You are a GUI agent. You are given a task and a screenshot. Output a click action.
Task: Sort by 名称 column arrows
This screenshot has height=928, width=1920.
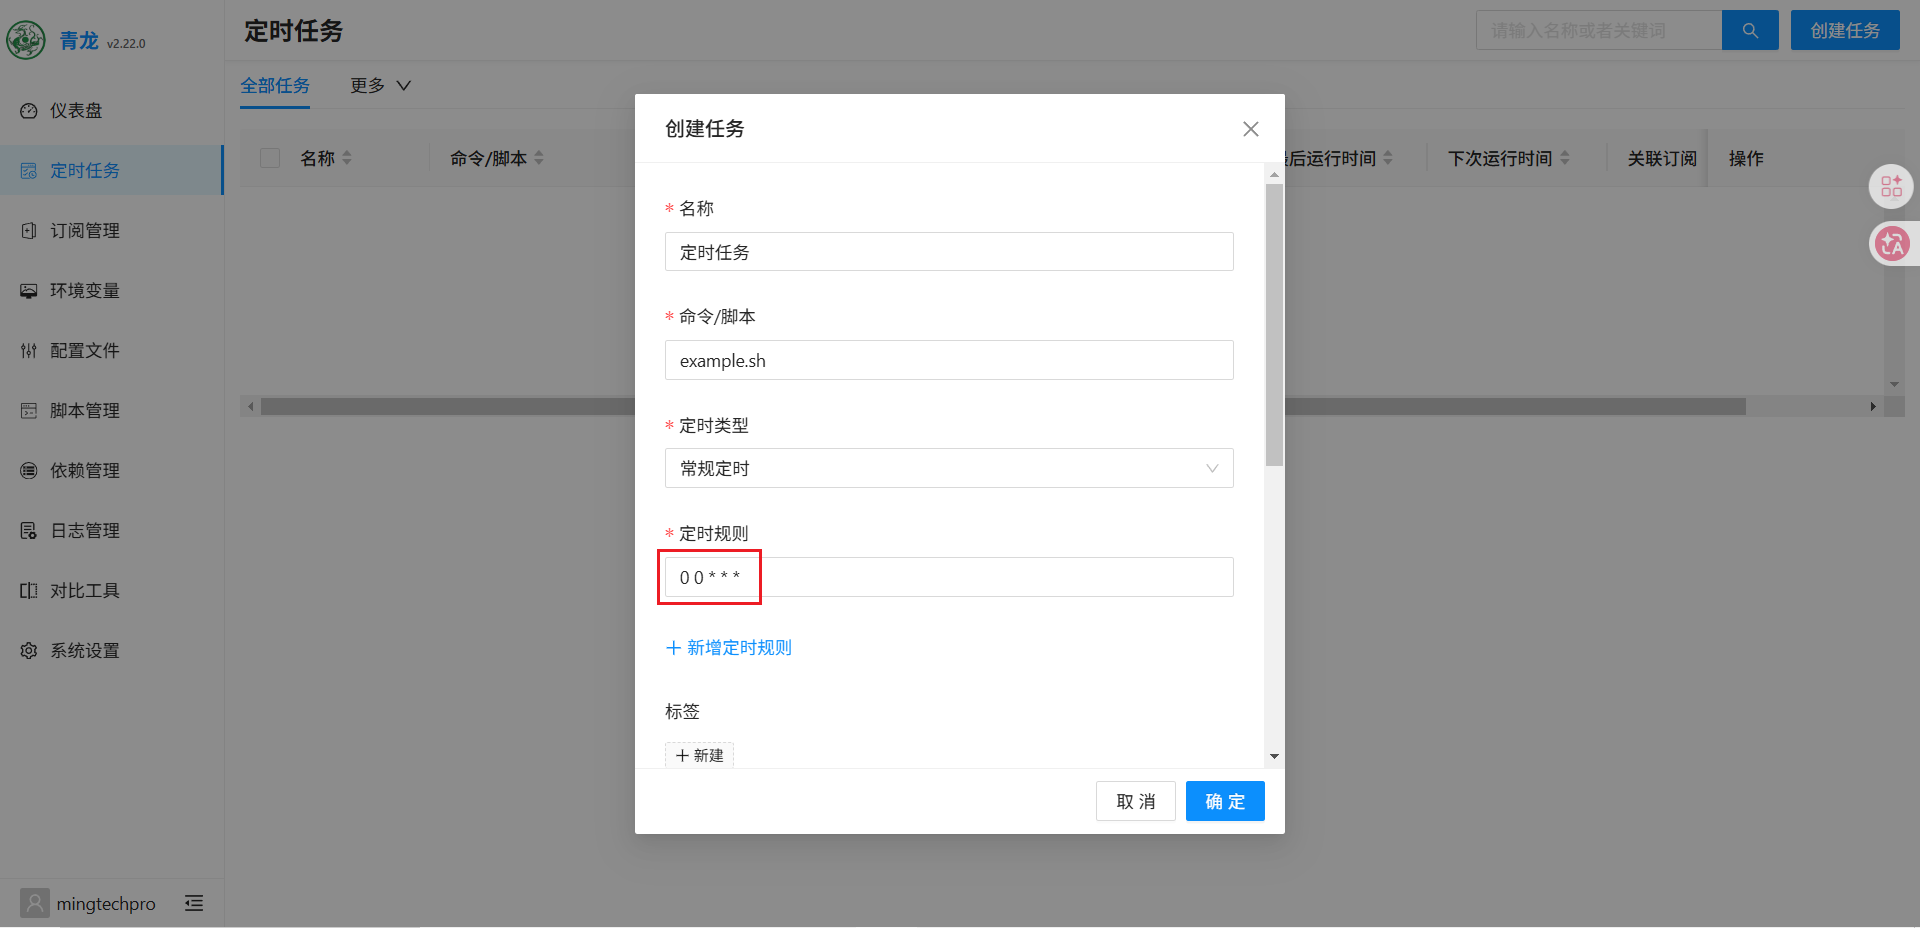click(x=347, y=158)
